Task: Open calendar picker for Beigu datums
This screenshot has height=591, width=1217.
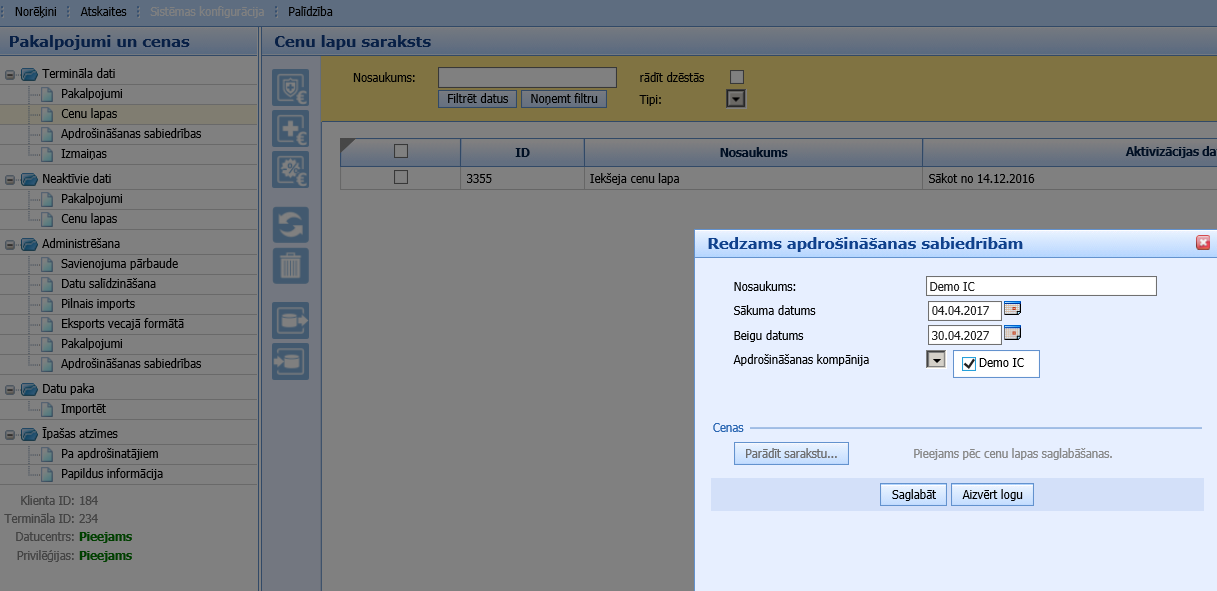Action: [1012, 333]
